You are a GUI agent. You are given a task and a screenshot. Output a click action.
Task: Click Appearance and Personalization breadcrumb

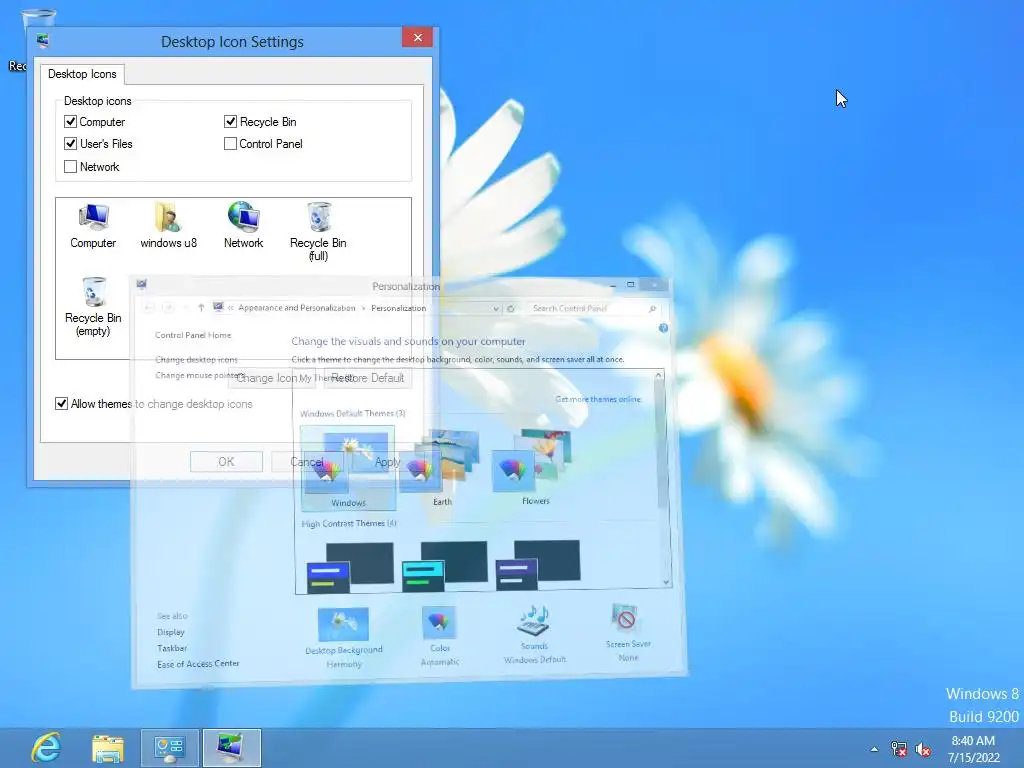pyautogui.click(x=296, y=308)
